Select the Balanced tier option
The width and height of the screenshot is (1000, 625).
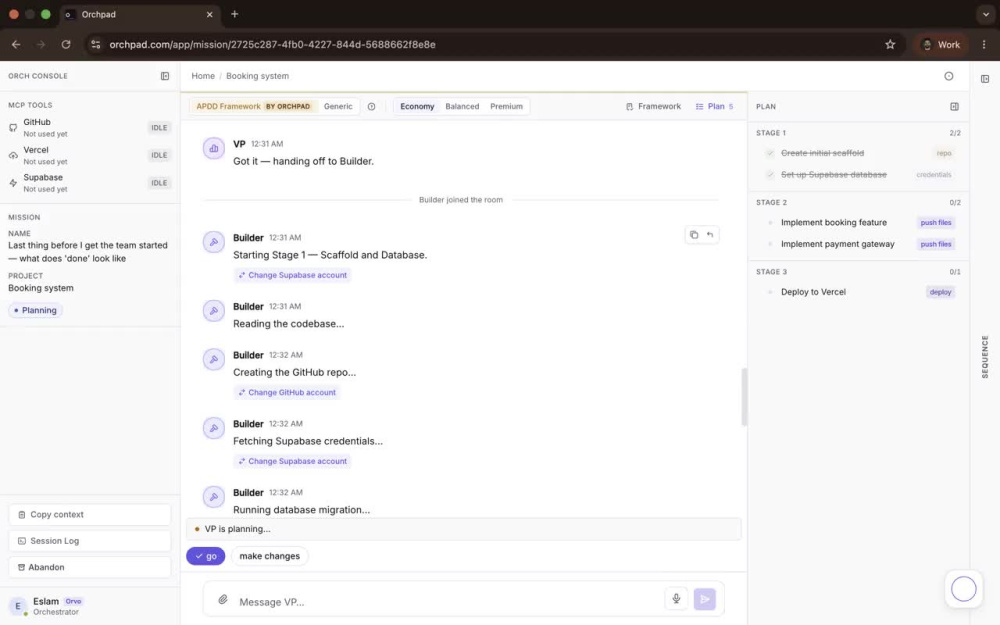point(462,107)
